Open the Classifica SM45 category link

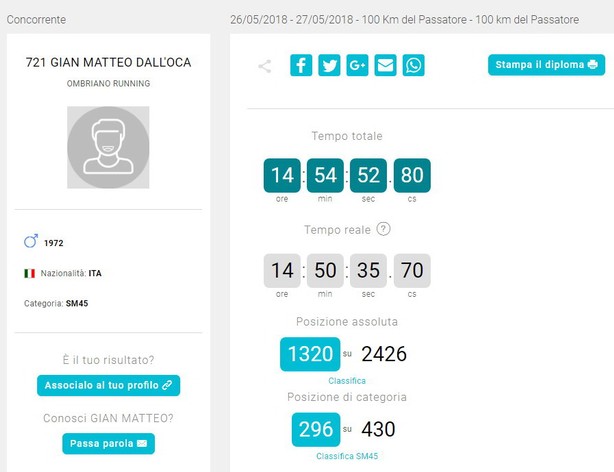coord(347,456)
